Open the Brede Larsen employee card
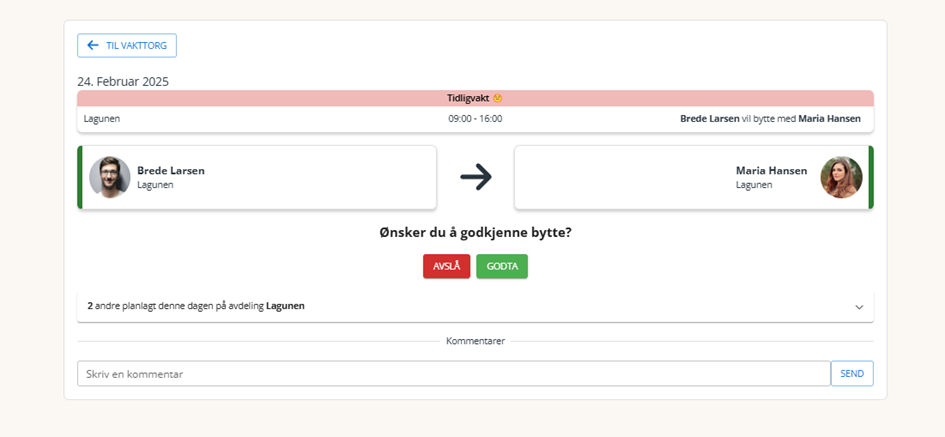The height and width of the screenshot is (437, 945). coord(257,177)
